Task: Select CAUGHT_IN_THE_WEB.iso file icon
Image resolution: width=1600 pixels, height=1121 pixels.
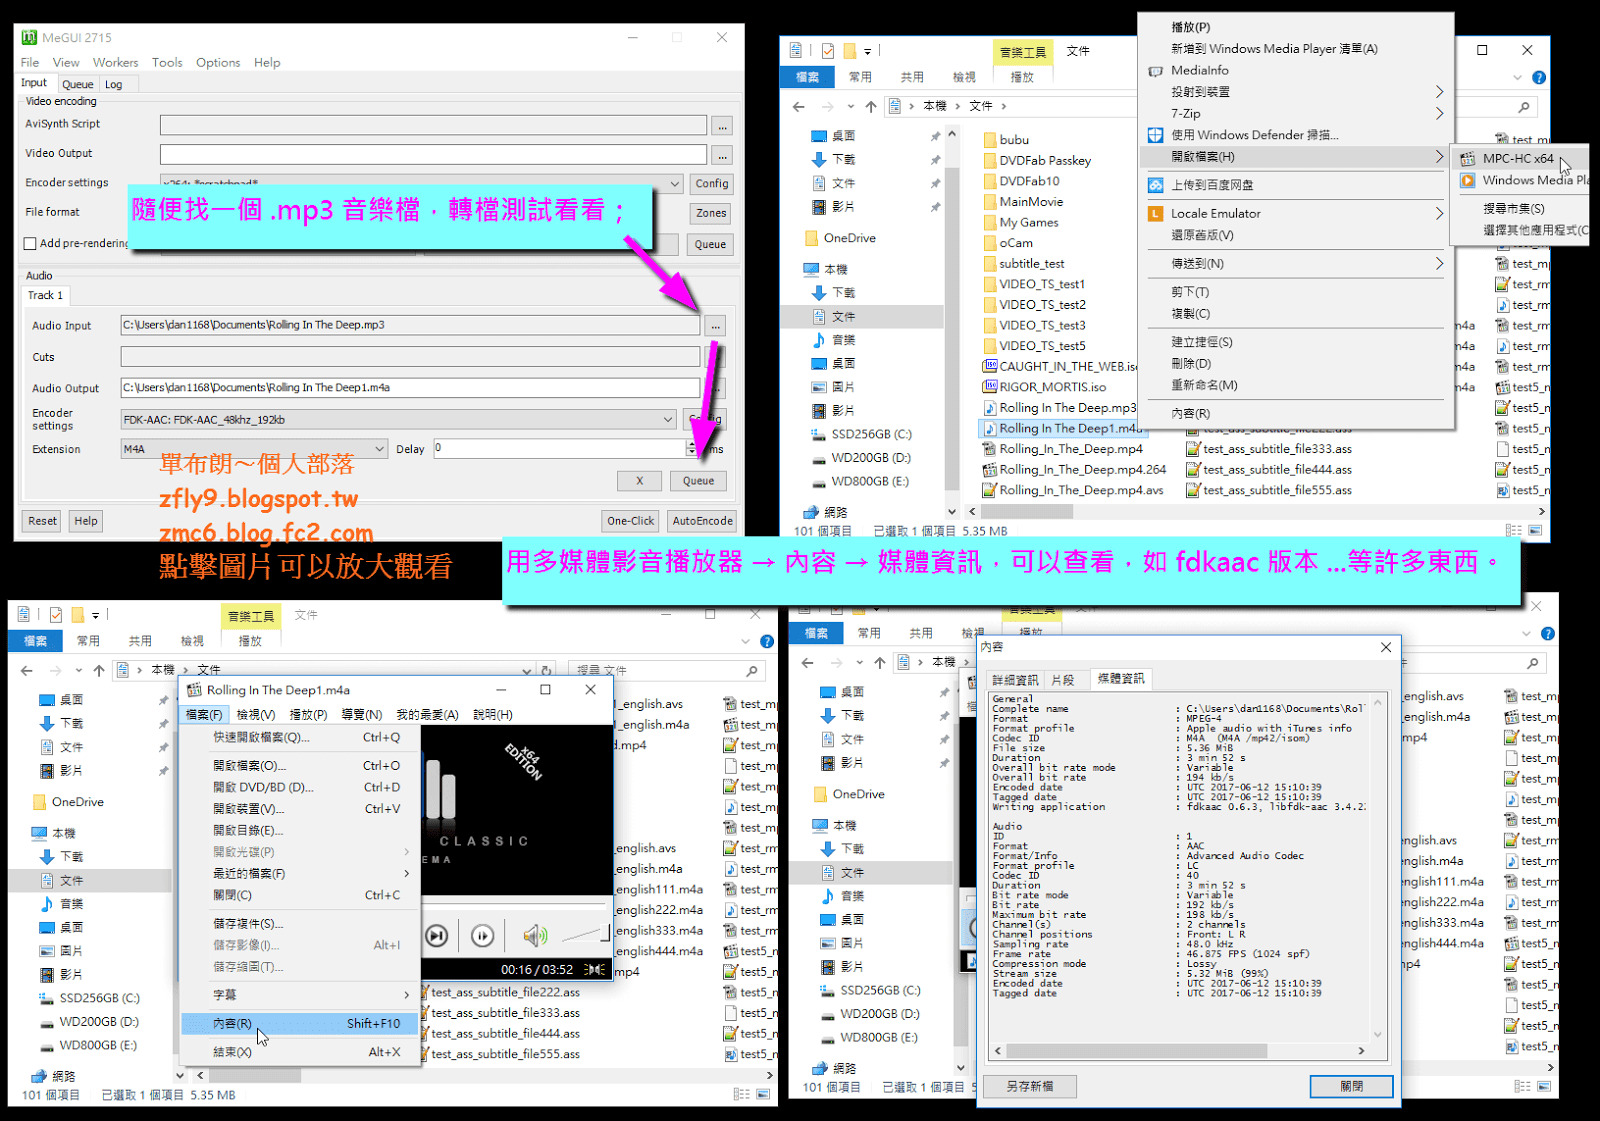Action: (990, 366)
